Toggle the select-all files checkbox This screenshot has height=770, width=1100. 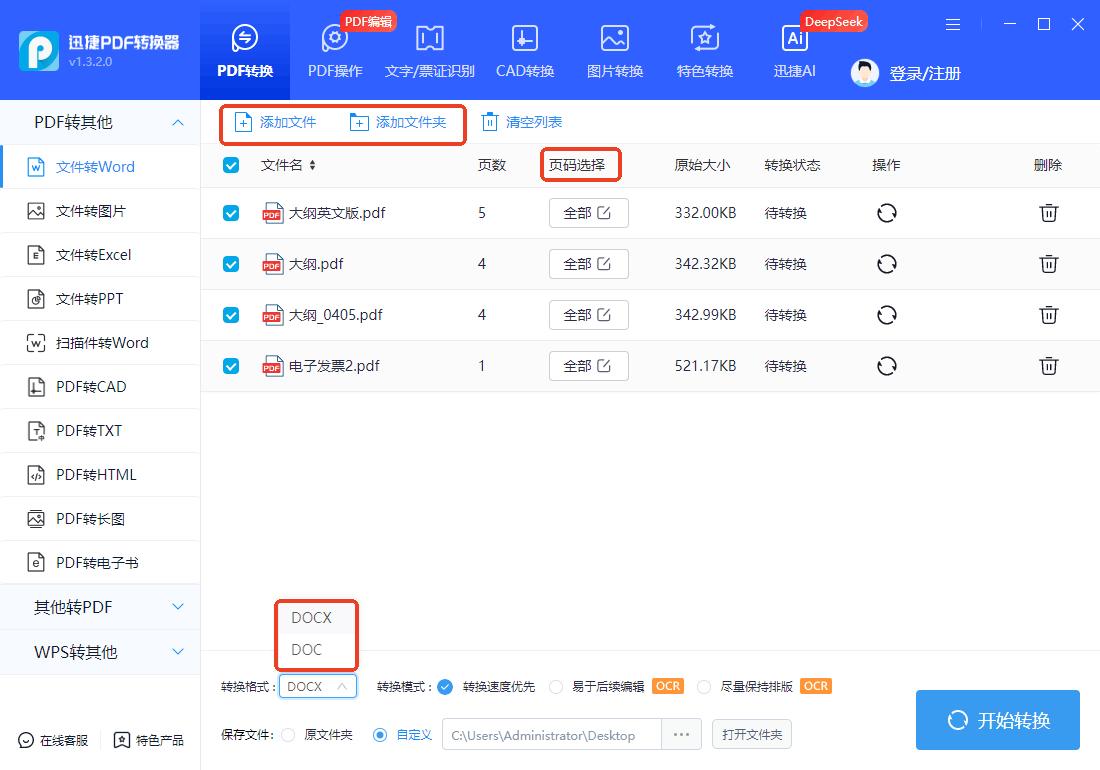point(231,165)
